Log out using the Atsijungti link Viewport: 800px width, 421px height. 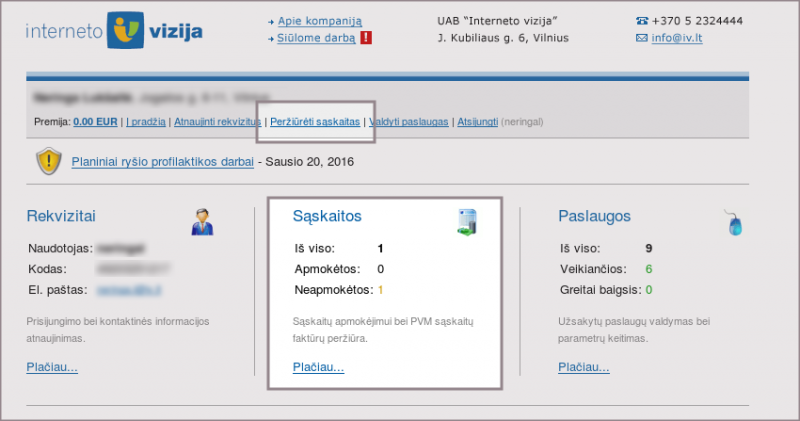click(477, 122)
